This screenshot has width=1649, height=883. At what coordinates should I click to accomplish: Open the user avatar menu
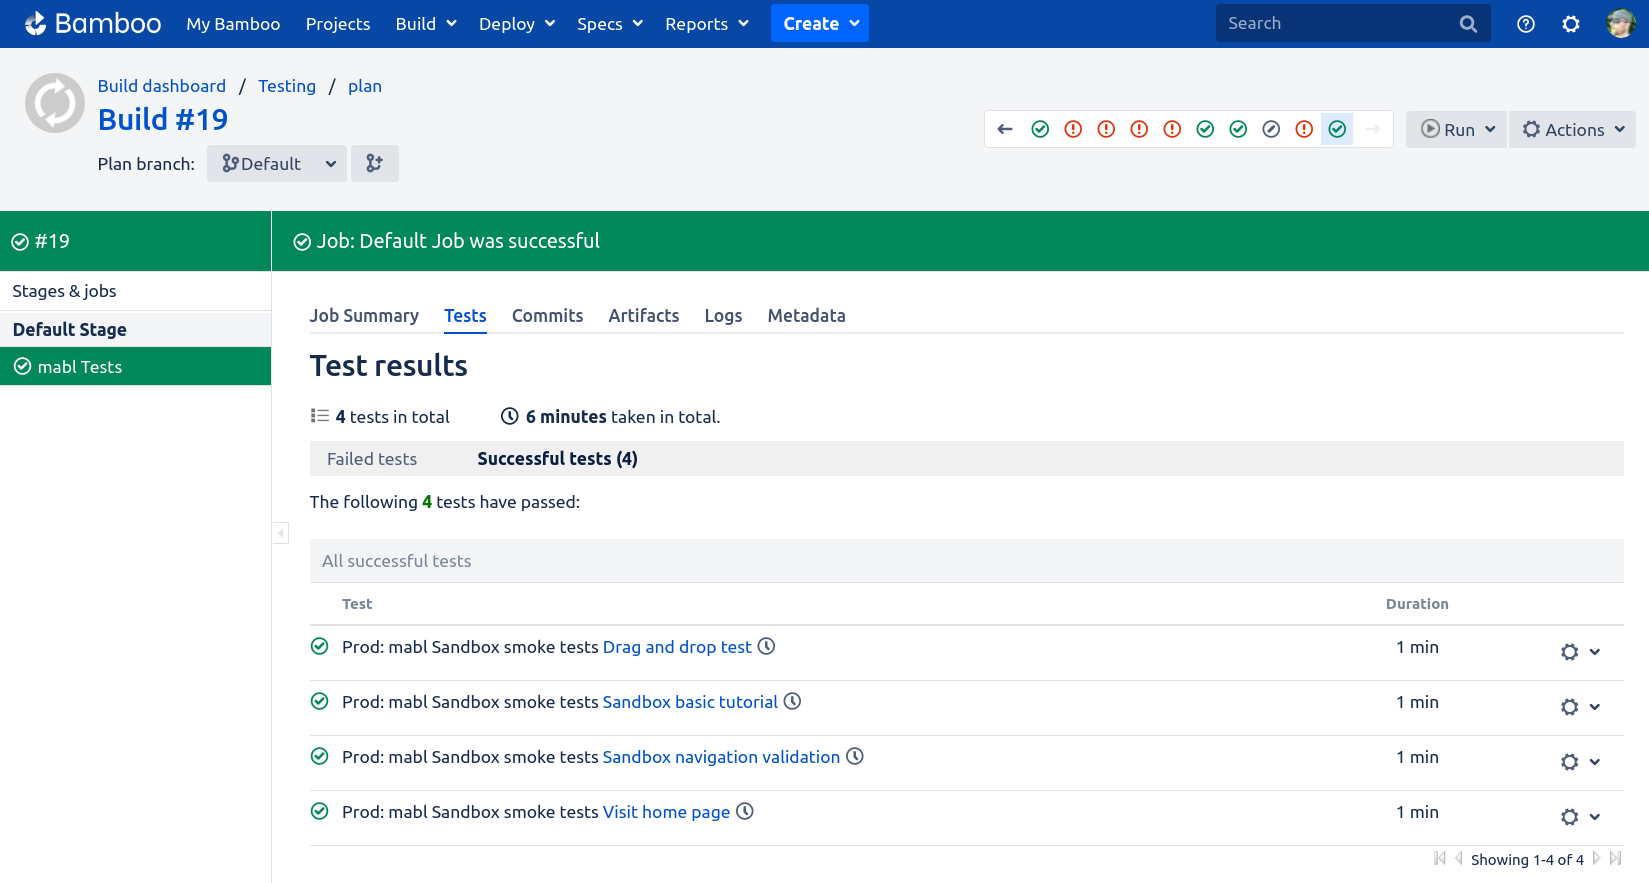(1620, 24)
